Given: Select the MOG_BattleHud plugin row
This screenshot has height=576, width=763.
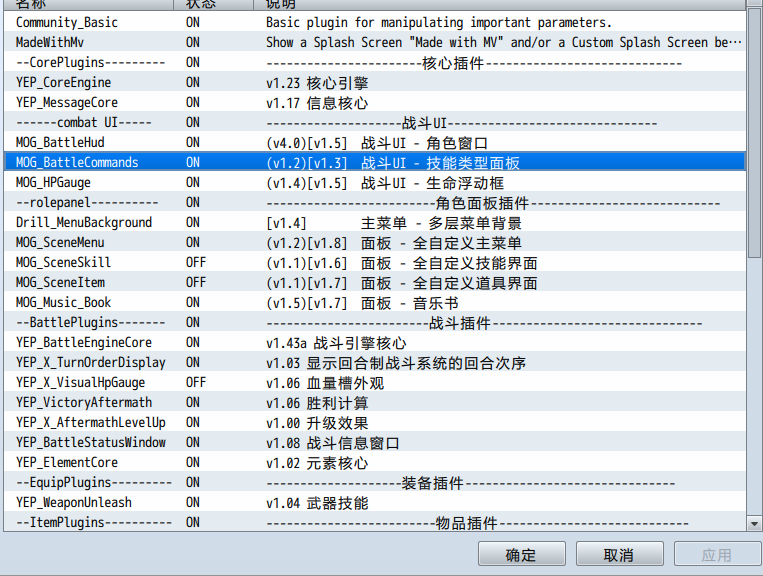Looking at the screenshot, I should coord(375,142).
